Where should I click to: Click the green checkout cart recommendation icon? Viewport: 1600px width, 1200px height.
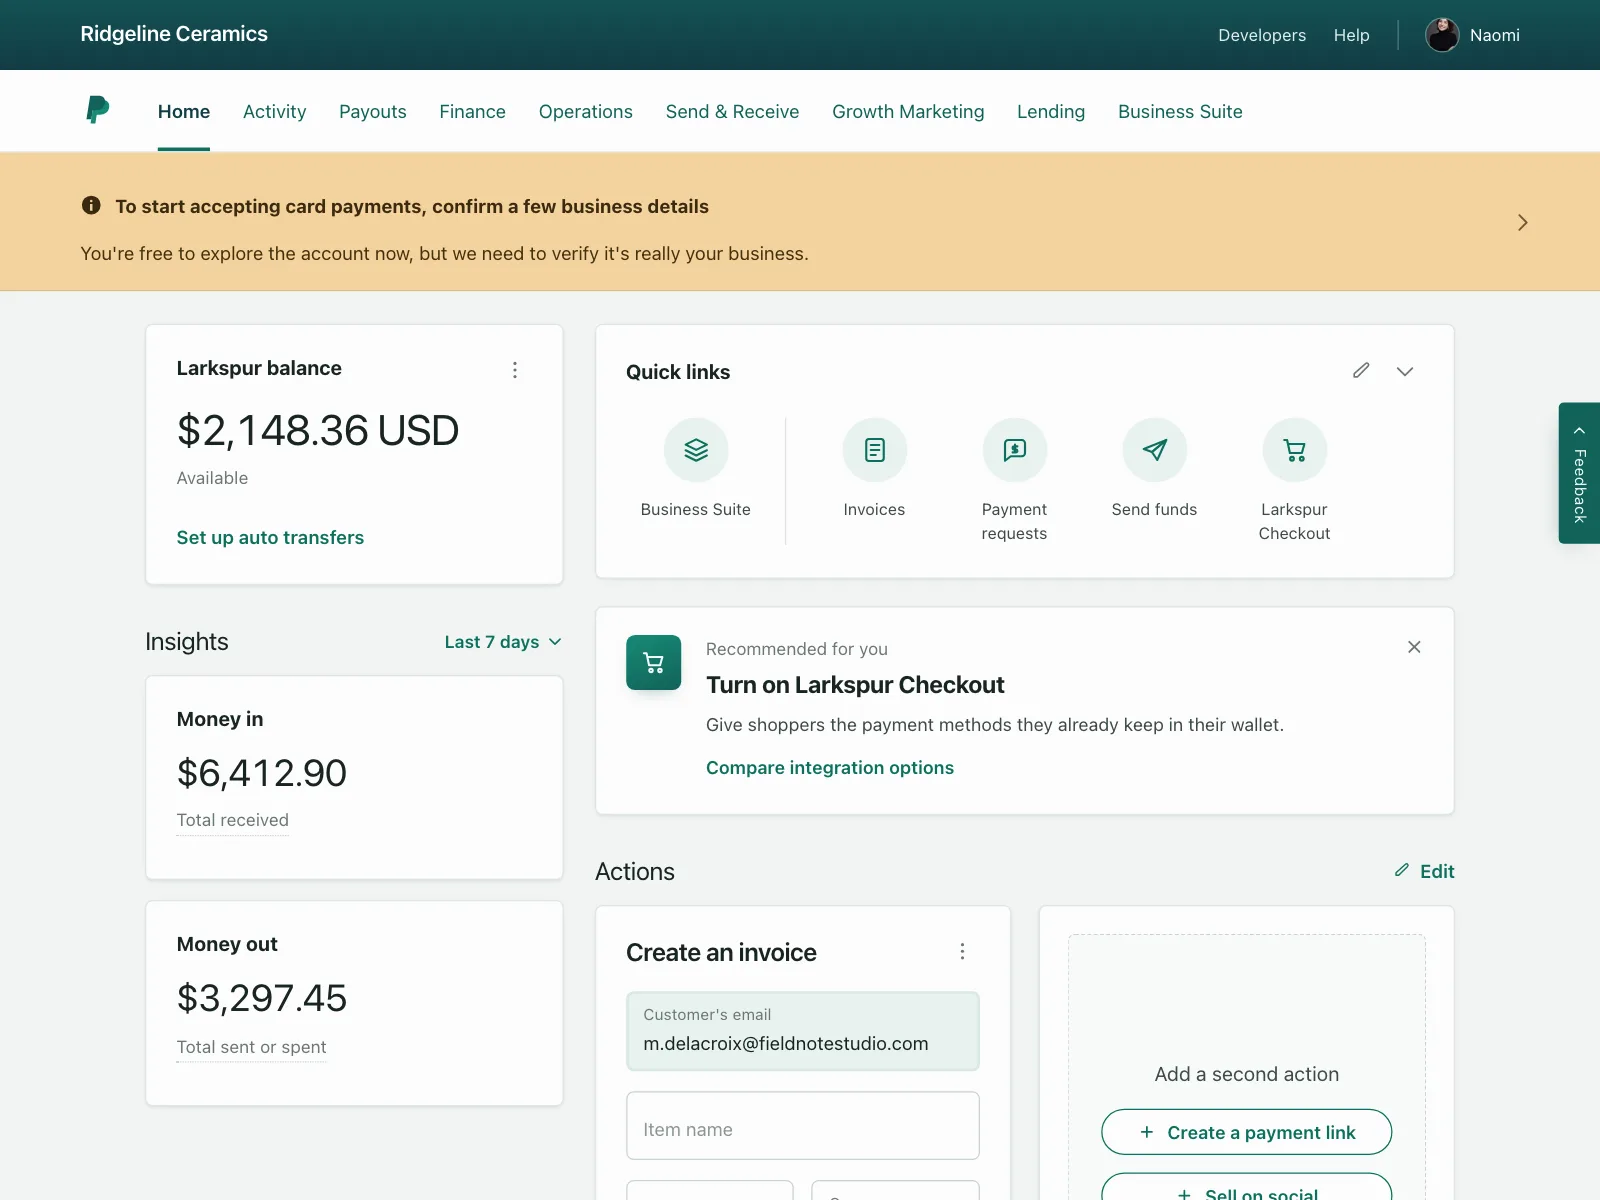click(654, 662)
